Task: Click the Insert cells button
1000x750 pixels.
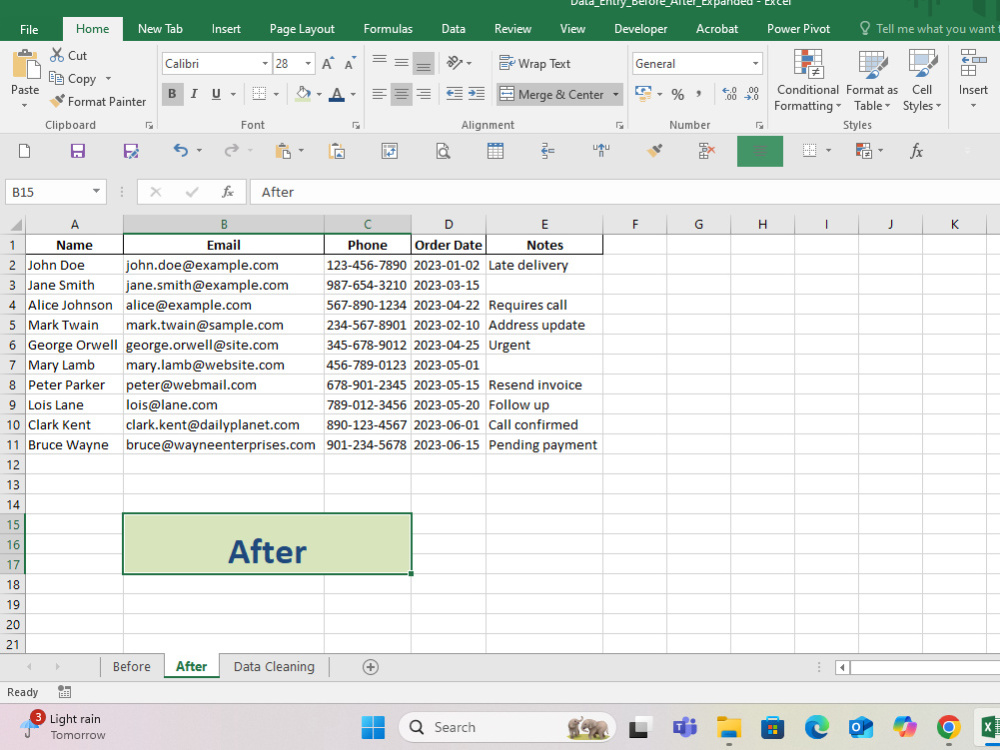Action: pos(973,80)
